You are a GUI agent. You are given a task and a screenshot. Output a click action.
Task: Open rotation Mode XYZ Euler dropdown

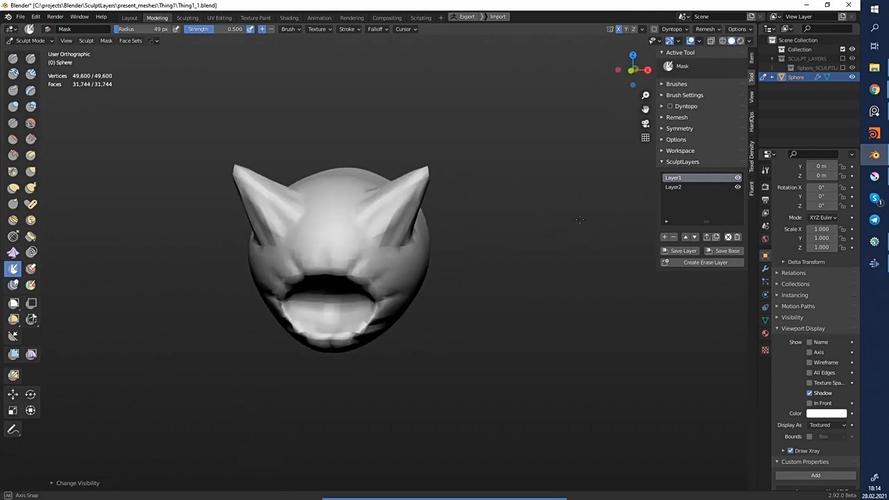tap(823, 218)
